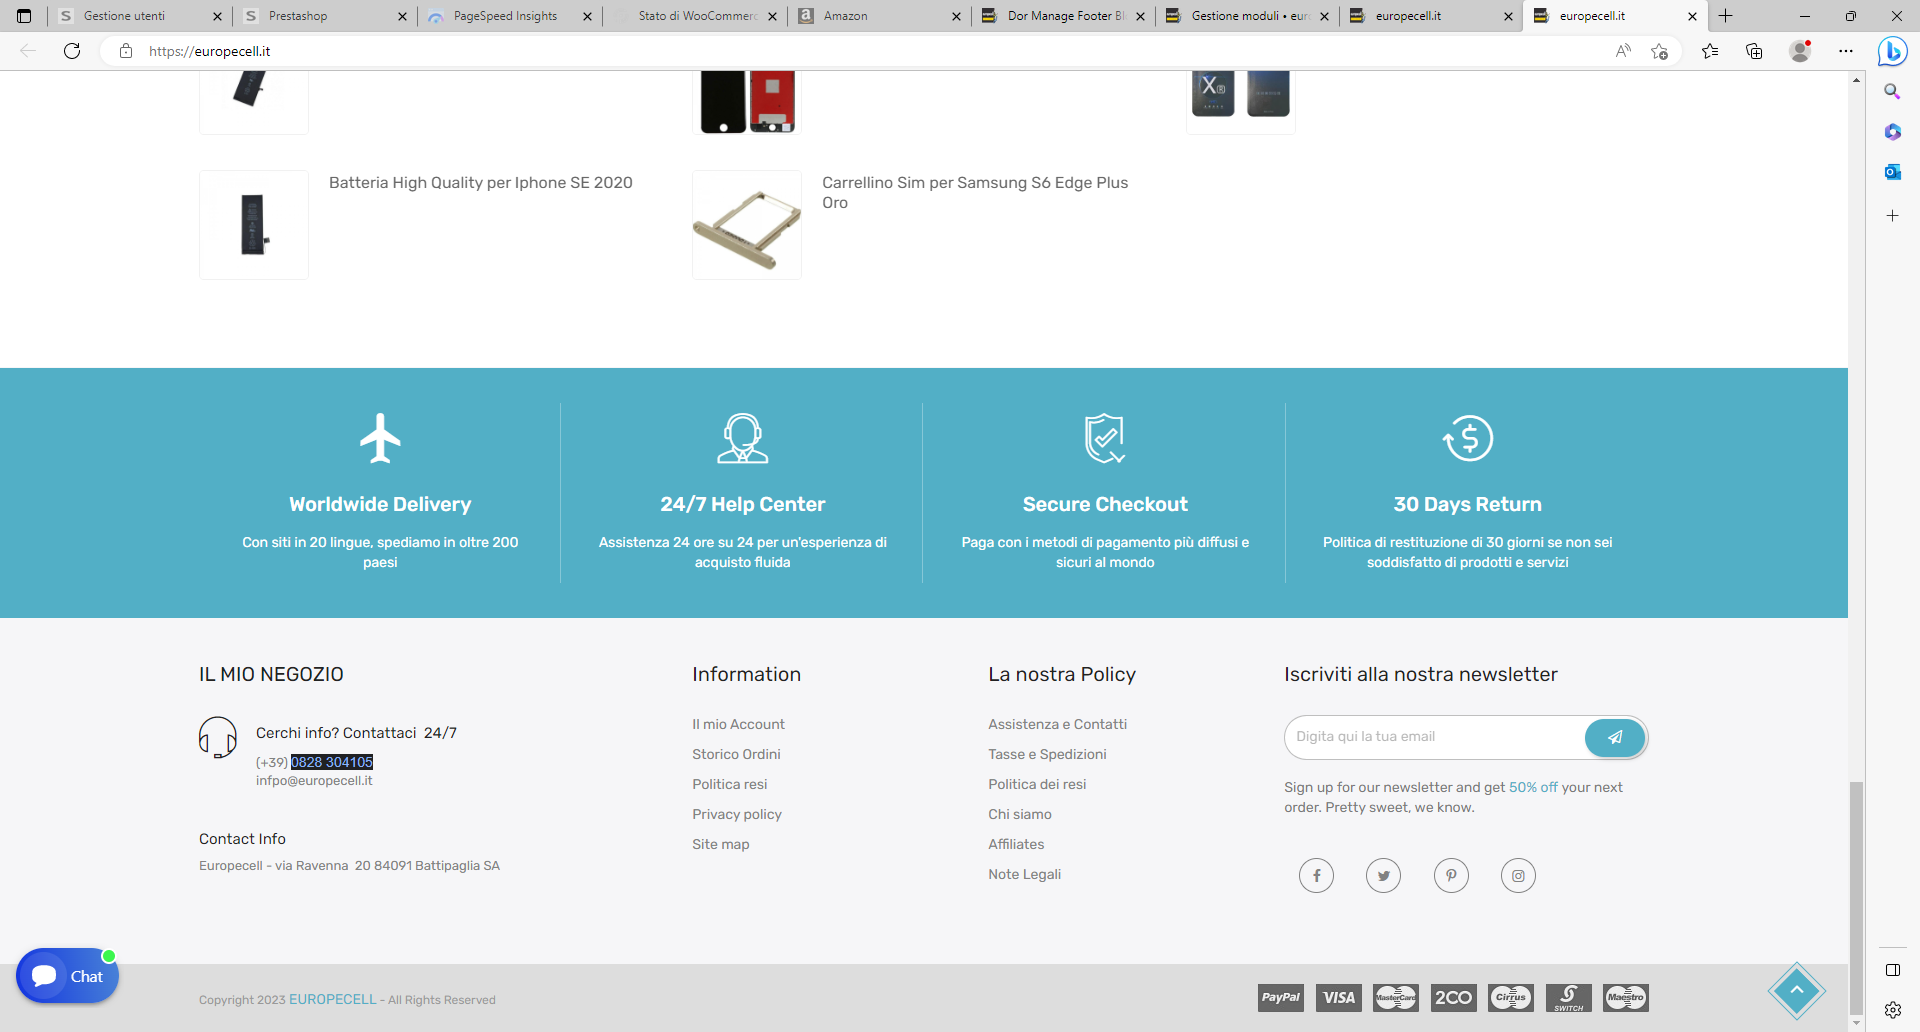The image size is (1920, 1032).
Task: Refresh the browser page
Action: point(72,51)
